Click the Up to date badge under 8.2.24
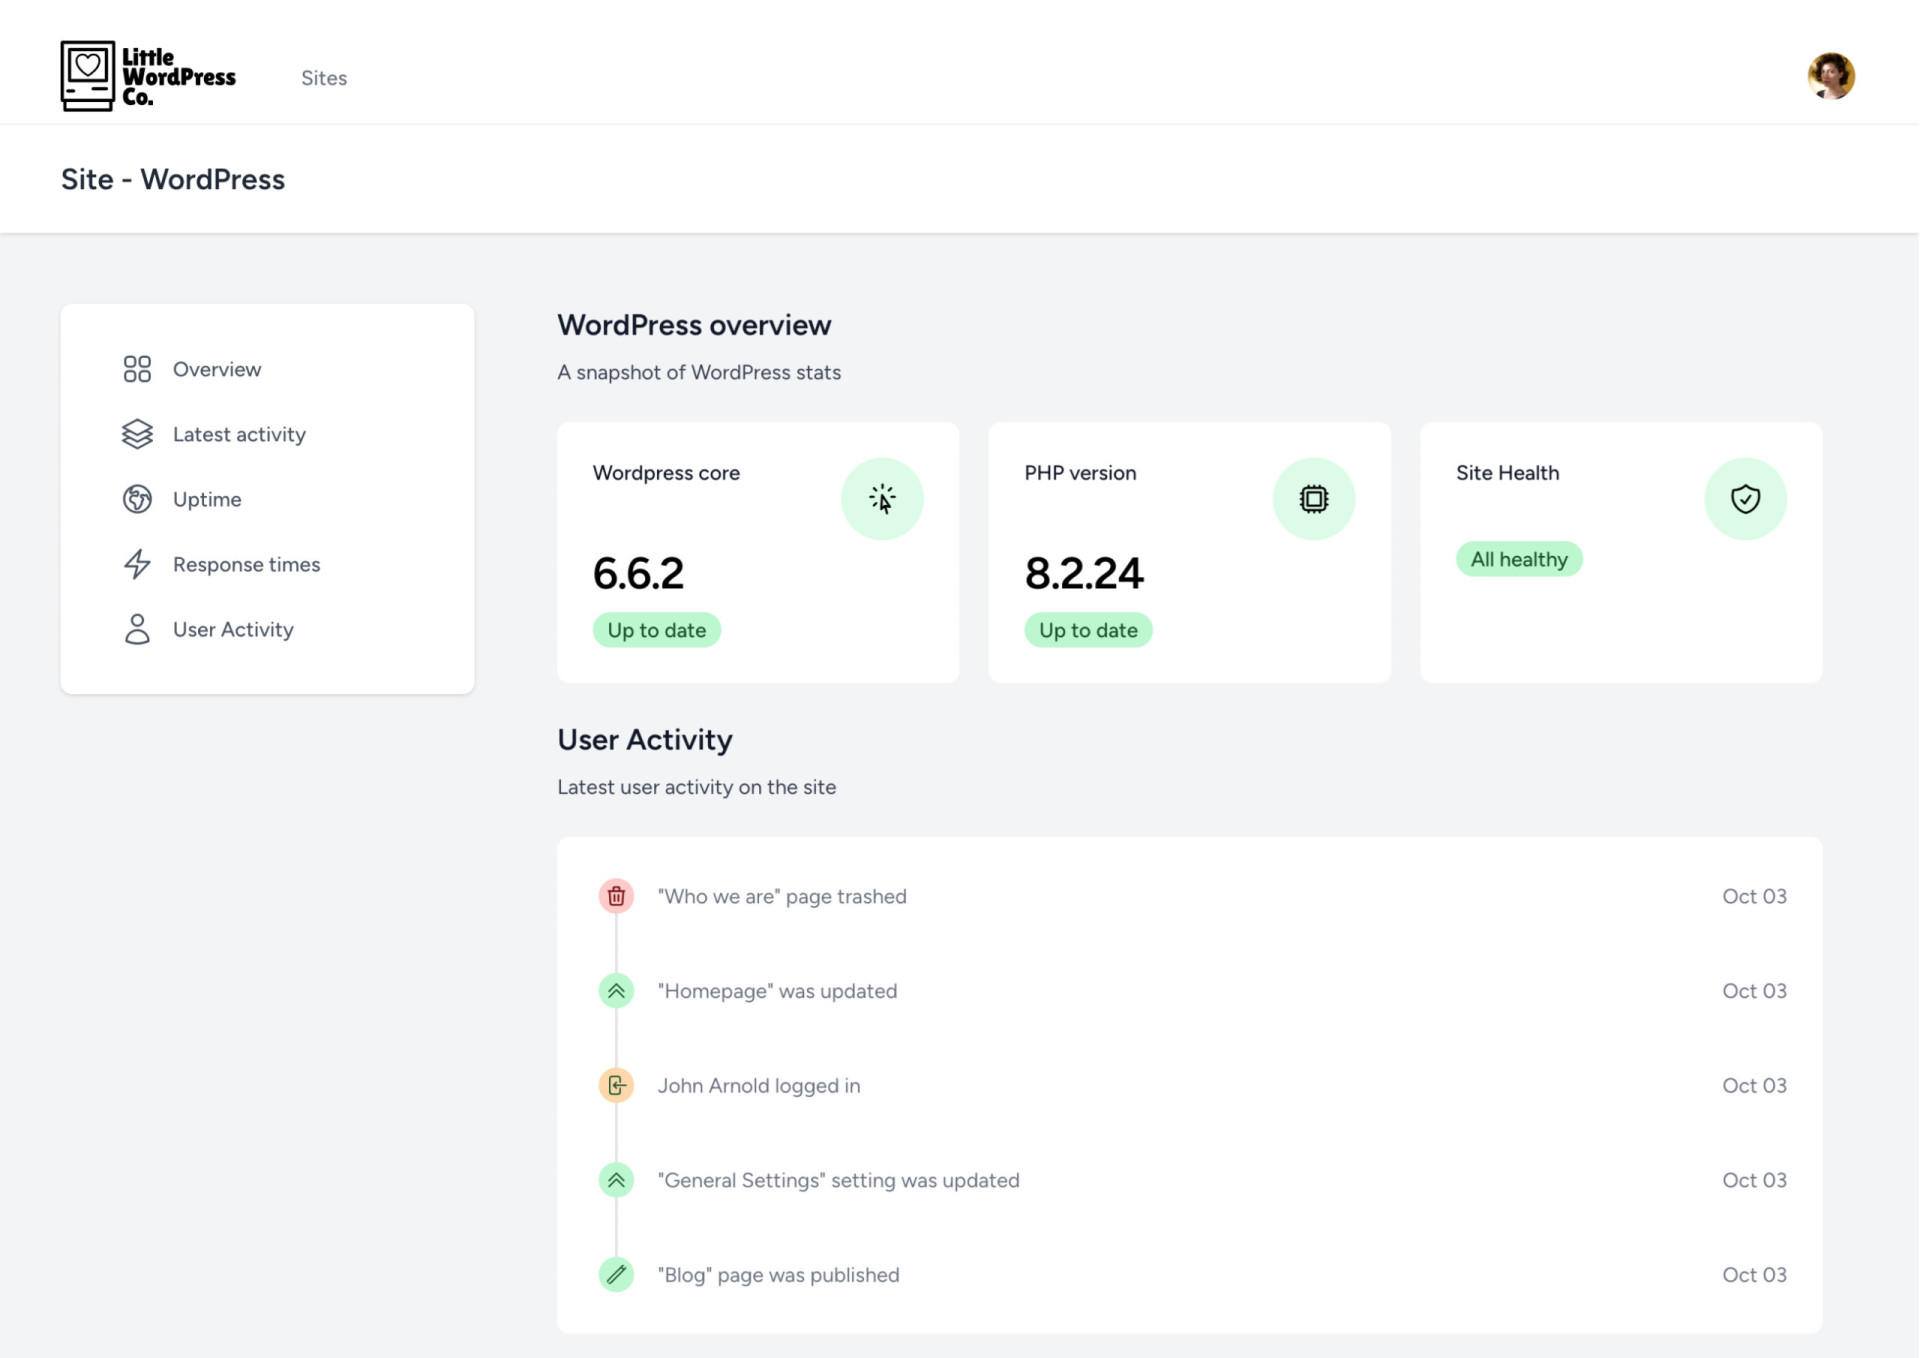Screen dimensions: 1920x1358 (x=1088, y=630)
